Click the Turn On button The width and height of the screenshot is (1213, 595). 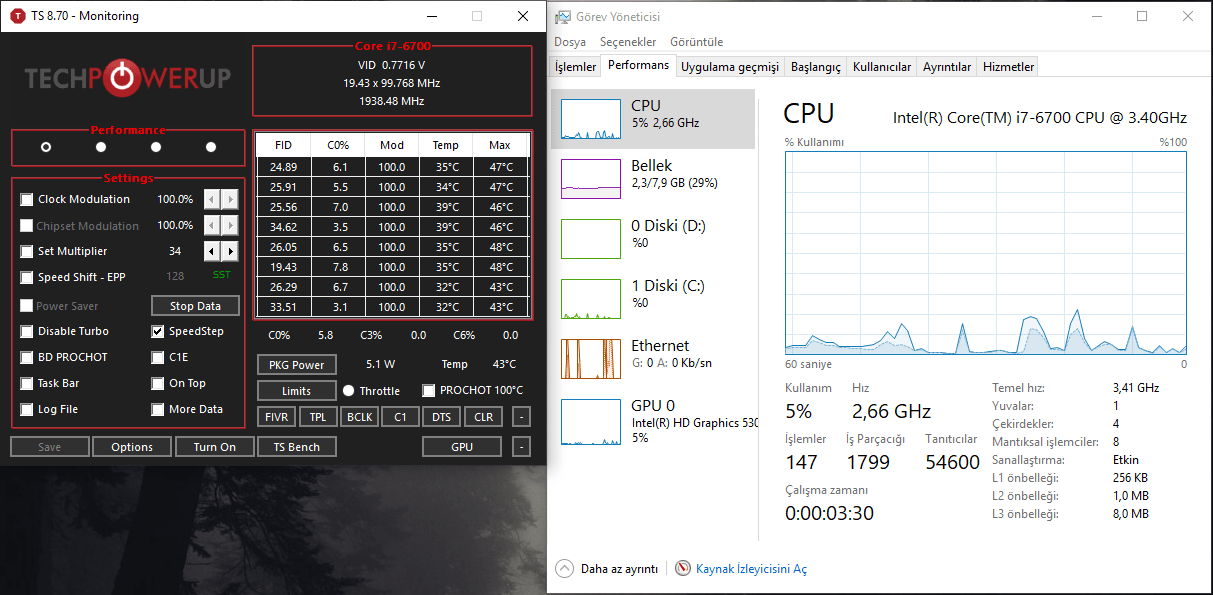pyautogui.click(x=214, y=447)
